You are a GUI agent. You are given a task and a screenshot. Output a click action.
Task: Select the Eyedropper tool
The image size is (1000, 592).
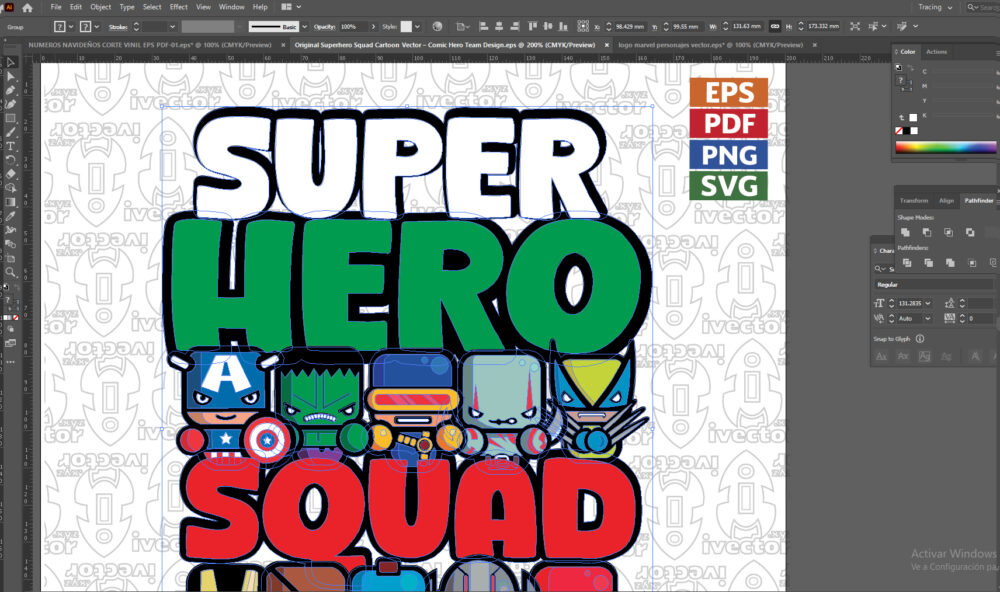pyautogui.click(x=10, y=216)
